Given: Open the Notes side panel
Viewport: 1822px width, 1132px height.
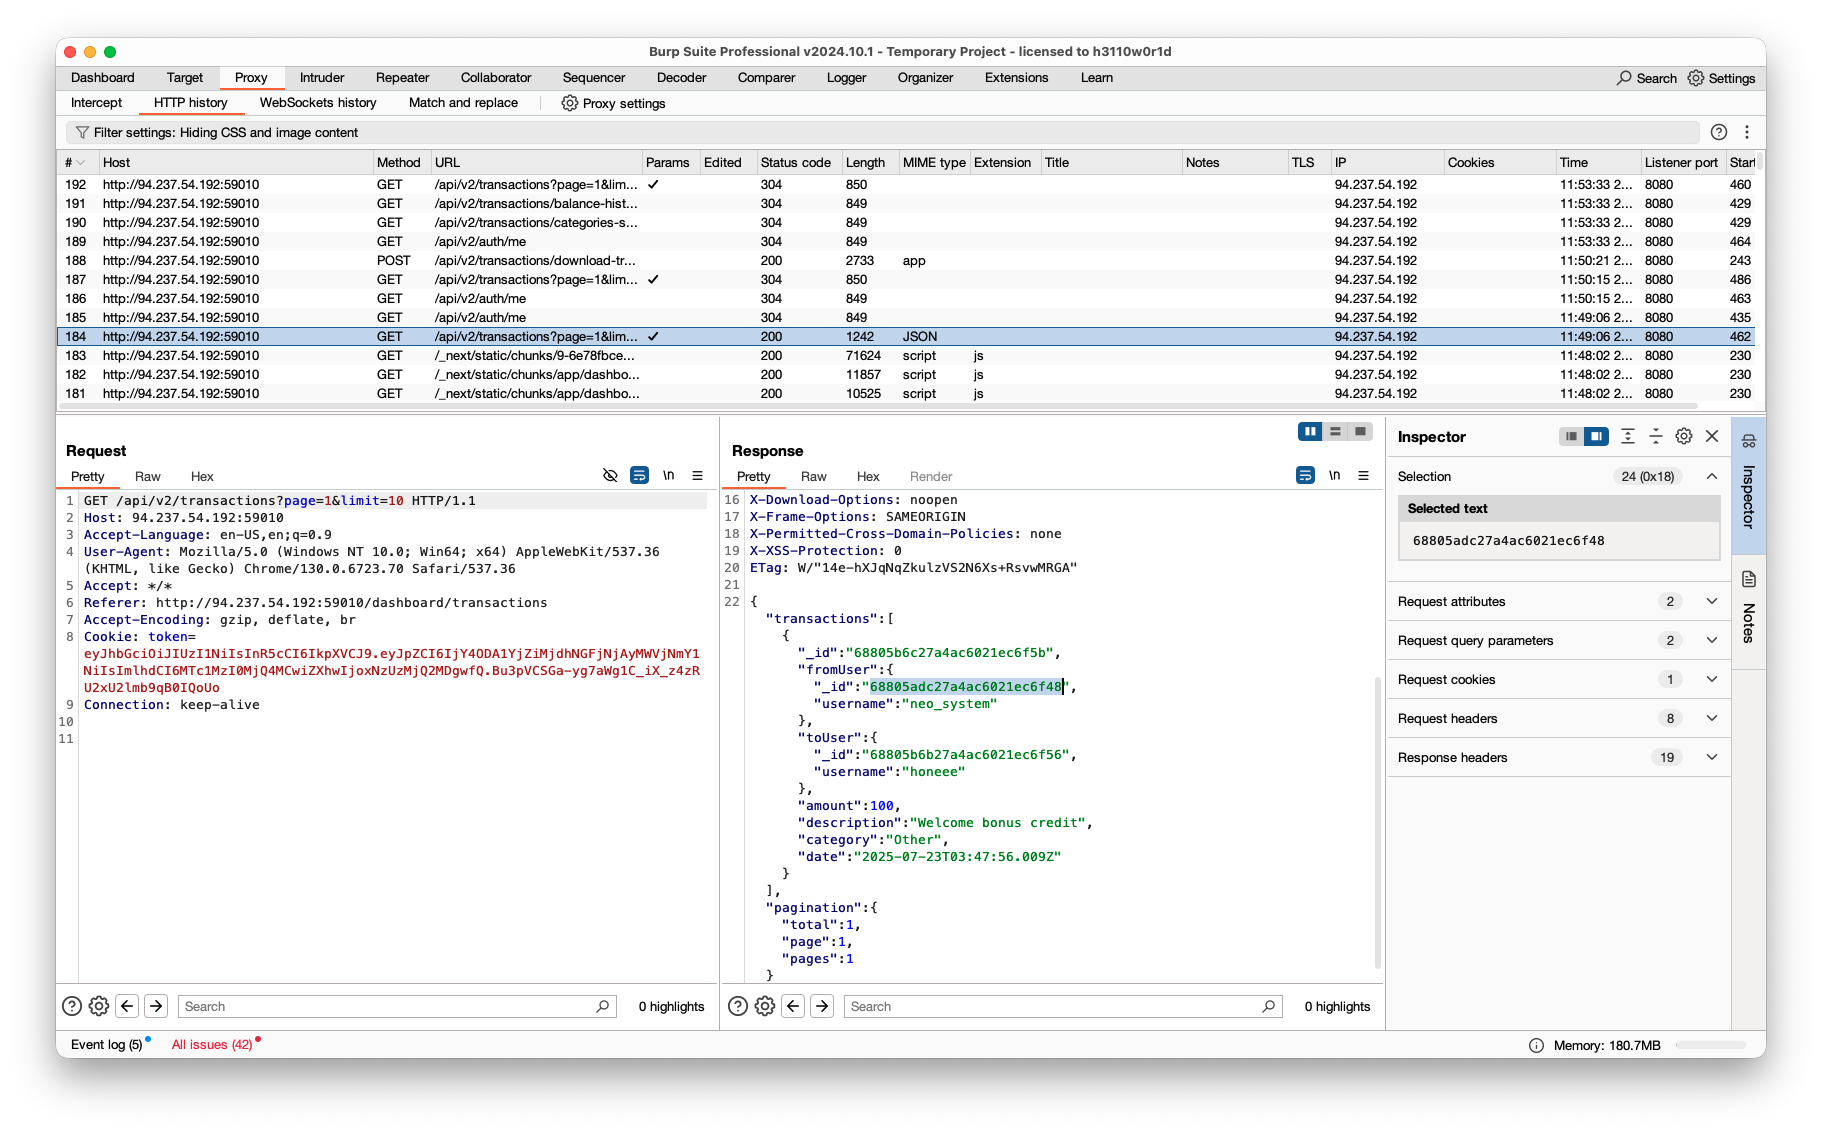Looking at the screenshot, I should tap(1748, 610).
